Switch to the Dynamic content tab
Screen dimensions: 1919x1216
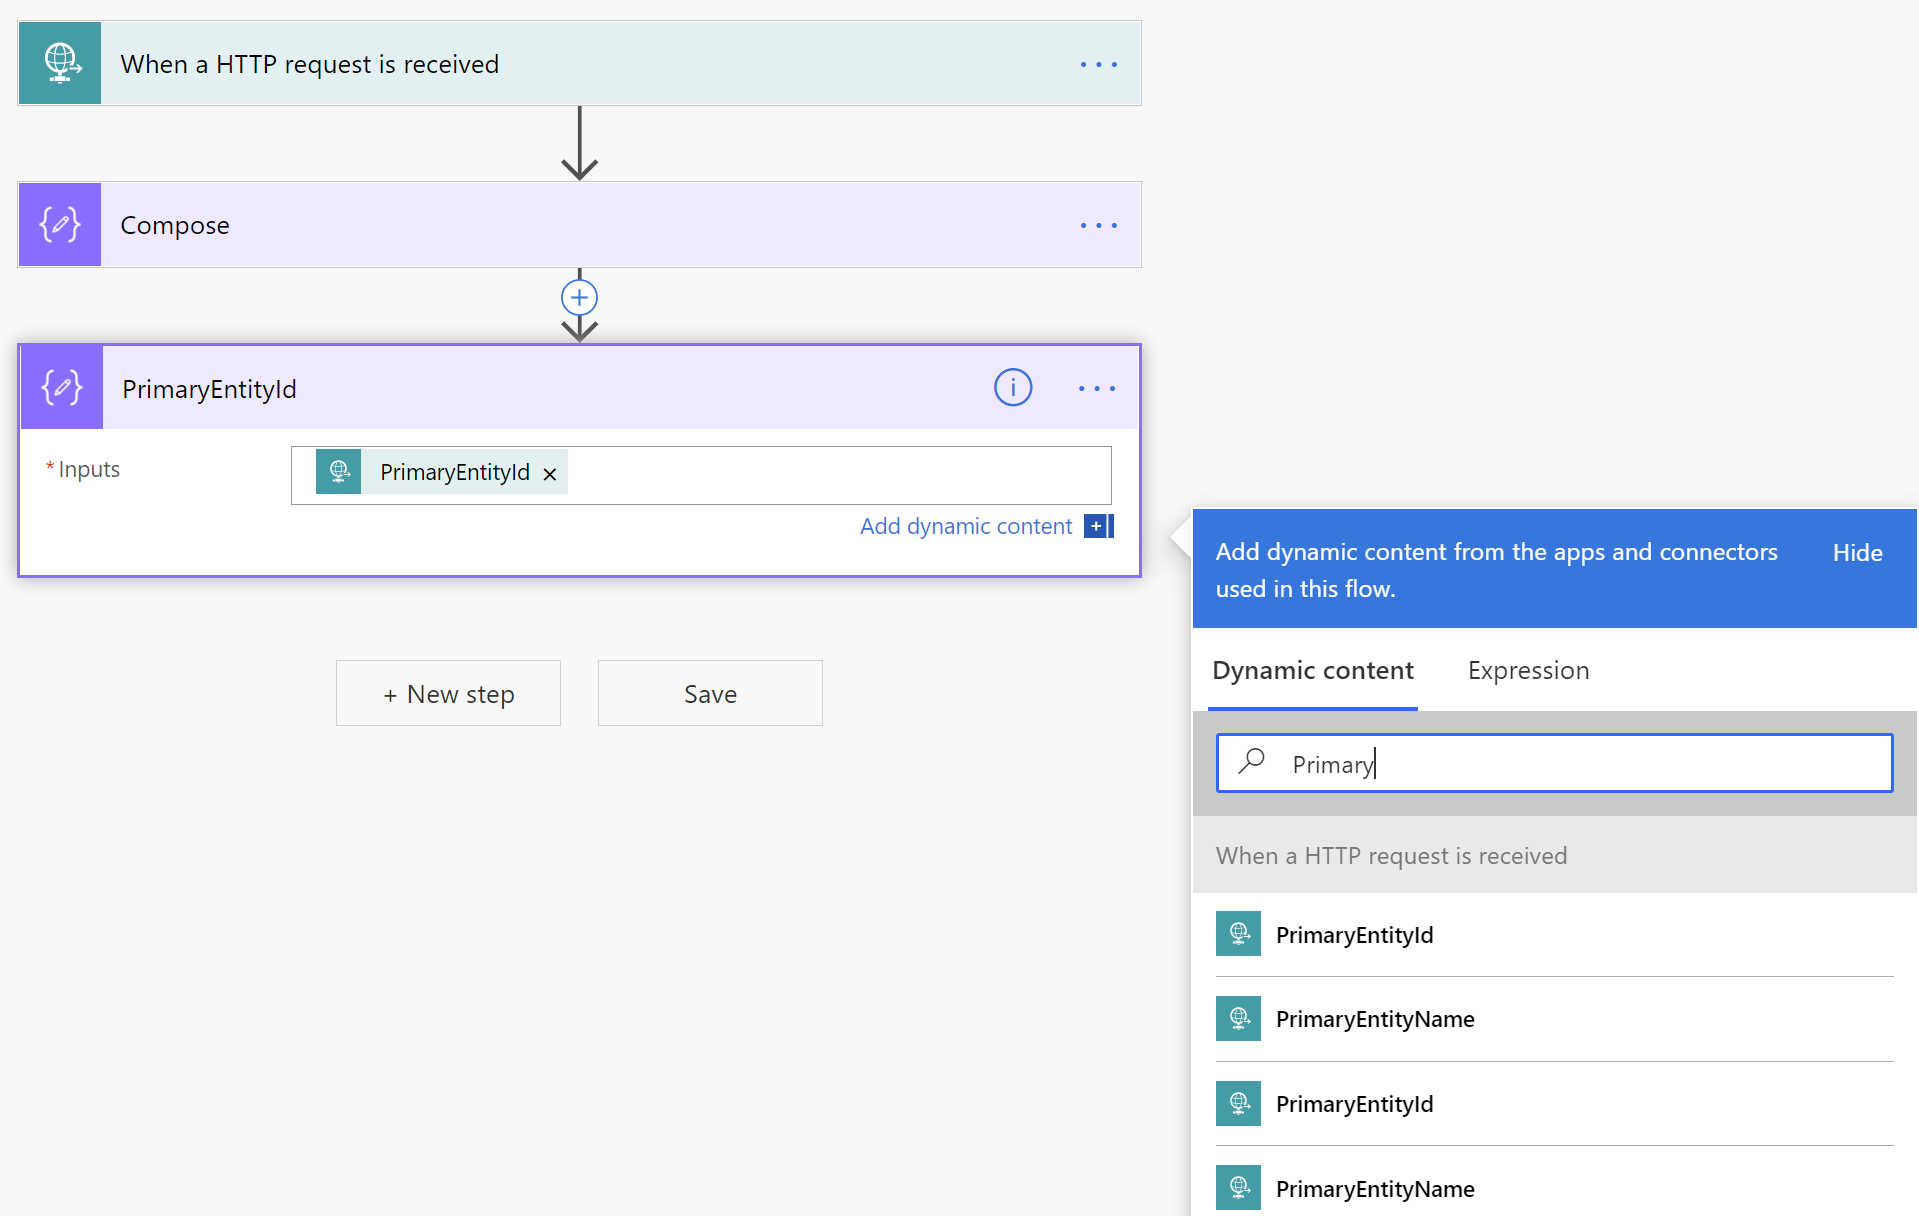(1313, 670)
